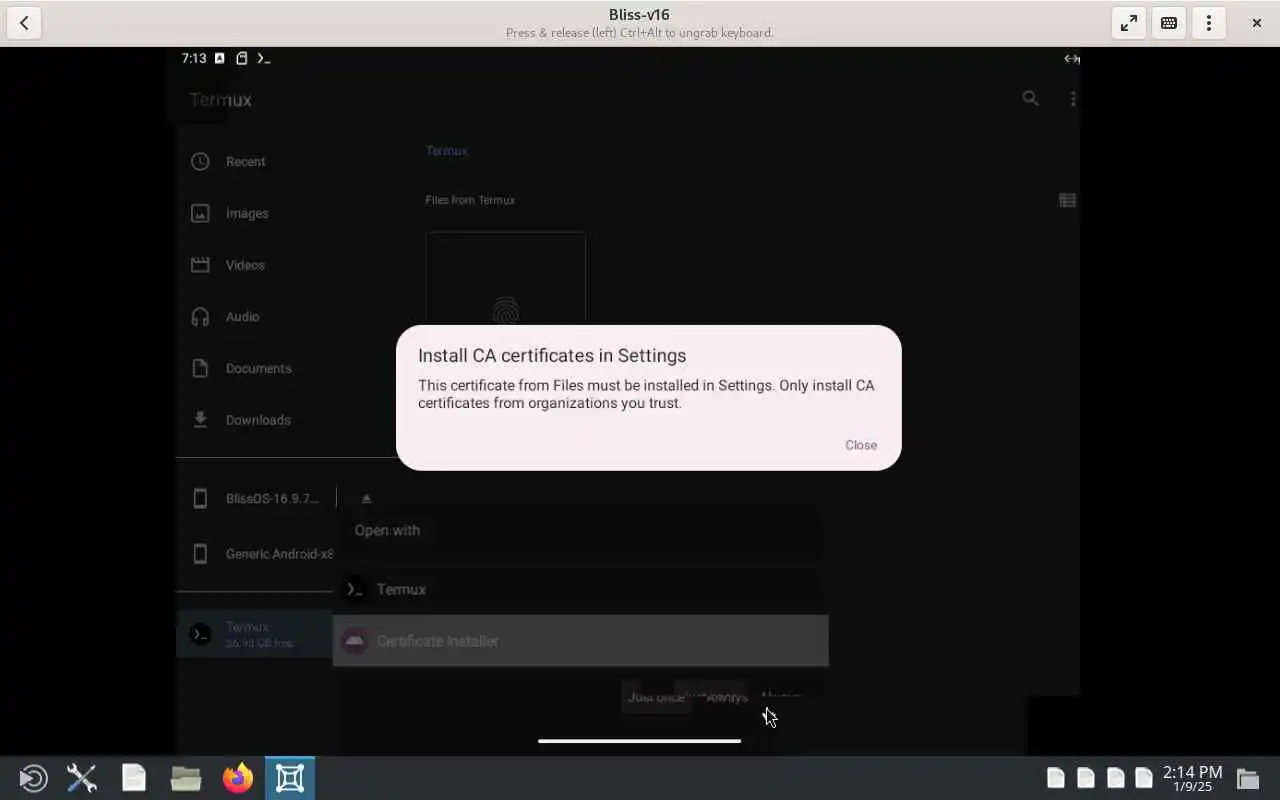Click the SD card icon in the Android status bar

tap(241, 58)
